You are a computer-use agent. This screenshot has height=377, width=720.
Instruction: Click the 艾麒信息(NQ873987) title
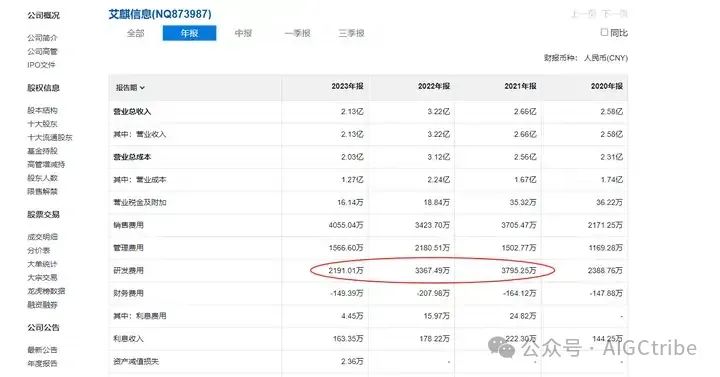coord(160,14)
